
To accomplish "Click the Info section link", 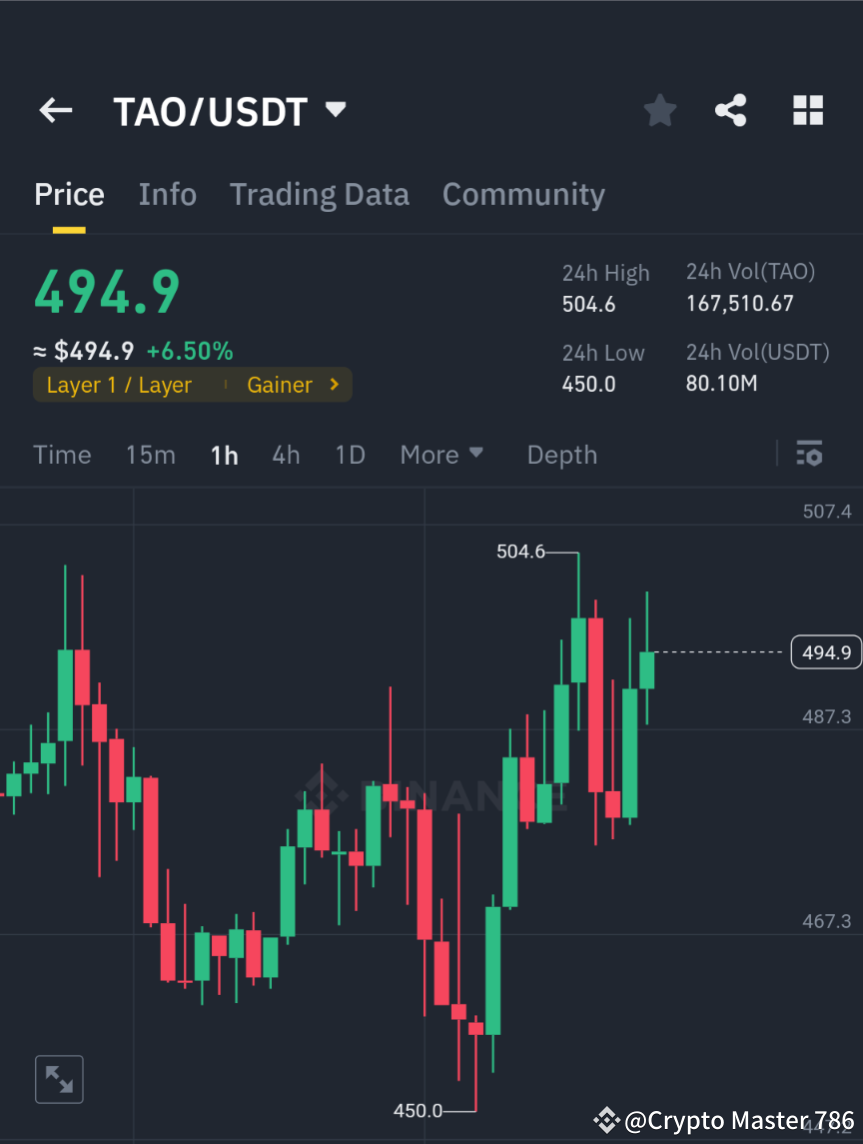I will coord(167,193).
